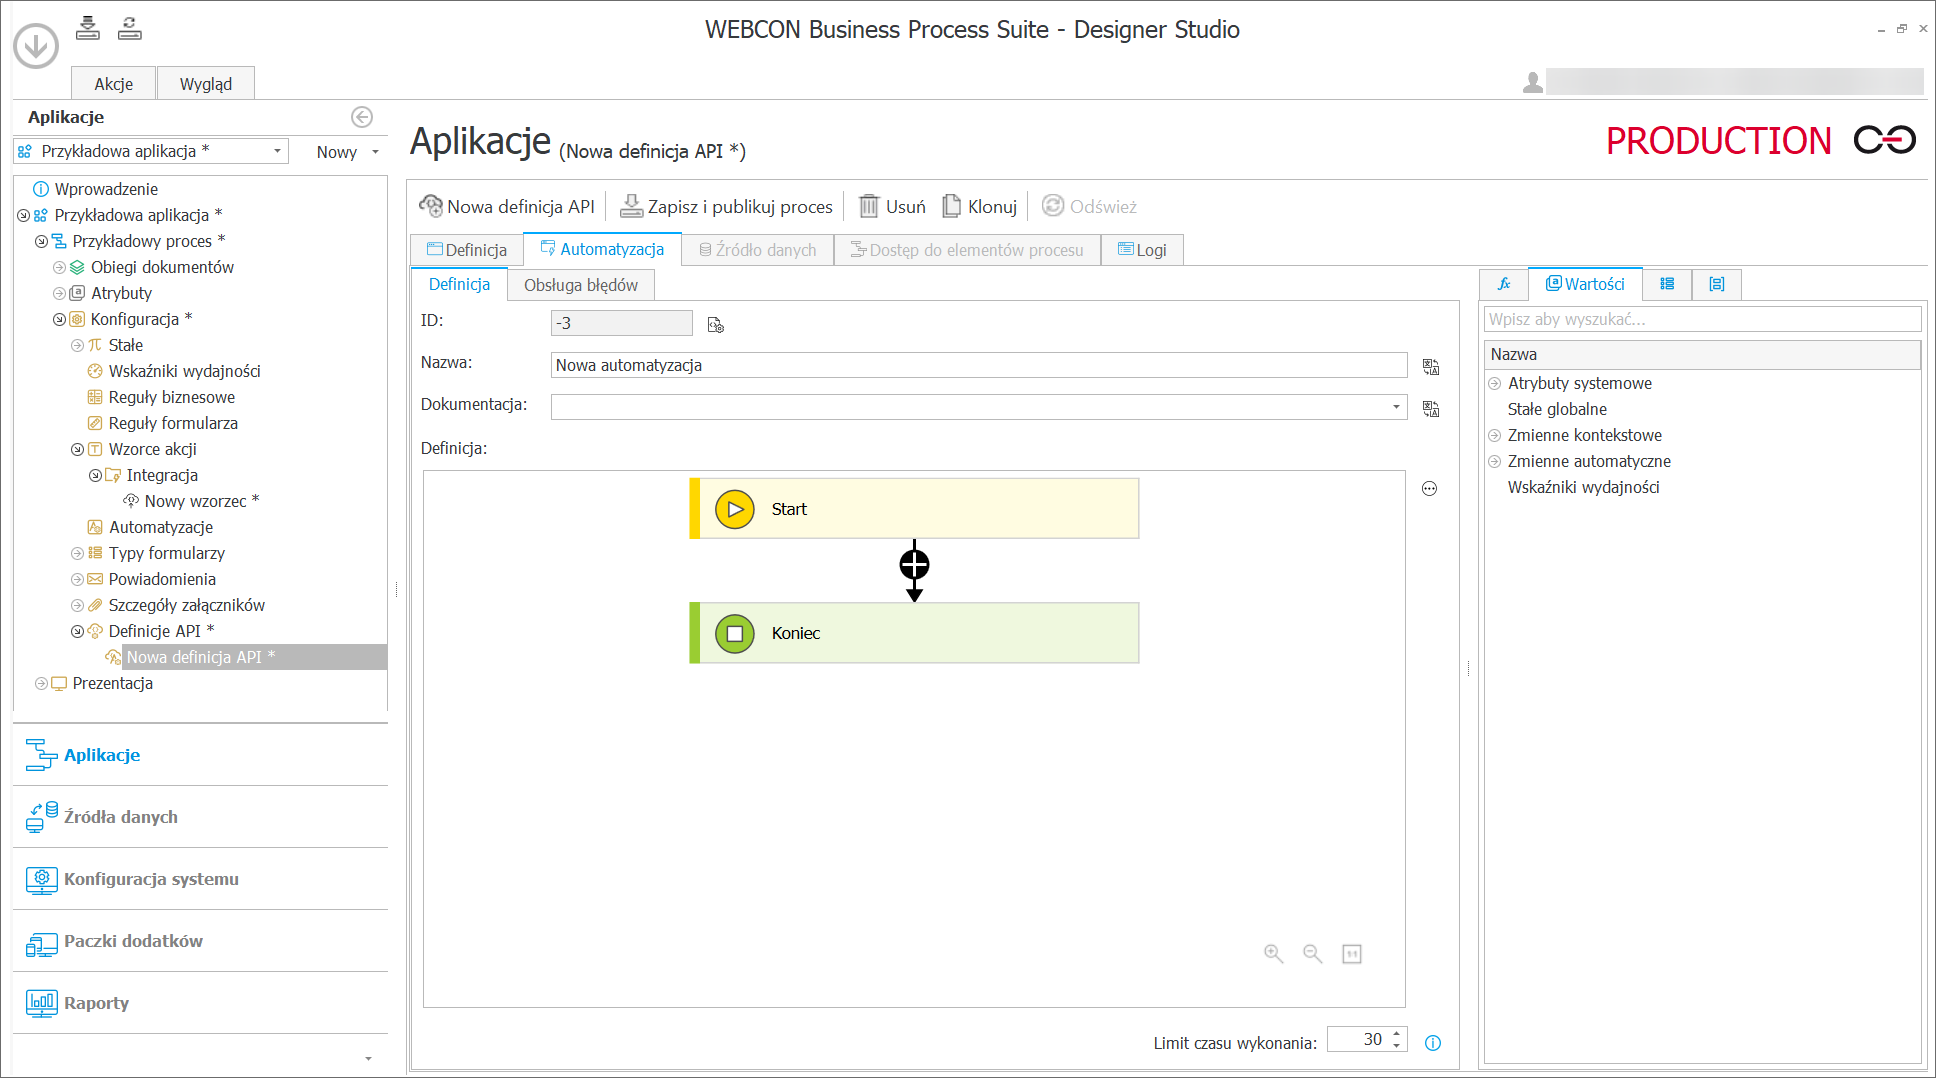Click the ellipsis icon beside diagram canvas

click(x=1429, y=489)
